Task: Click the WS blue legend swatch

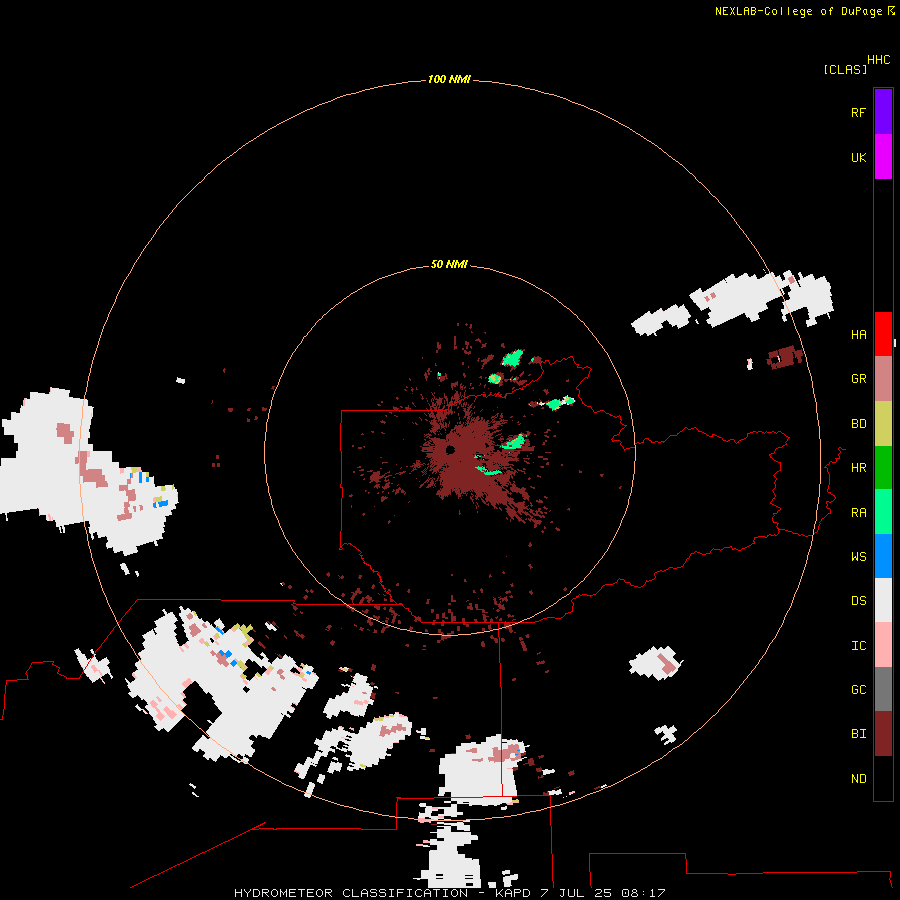Action: 883,556
